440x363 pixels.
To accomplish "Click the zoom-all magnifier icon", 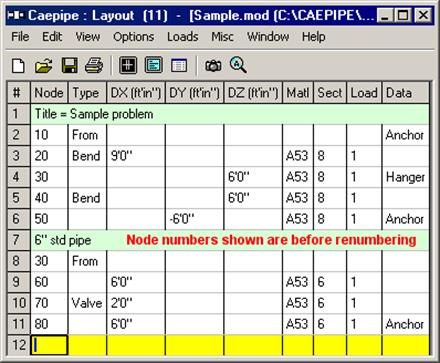I will point(238,65).
